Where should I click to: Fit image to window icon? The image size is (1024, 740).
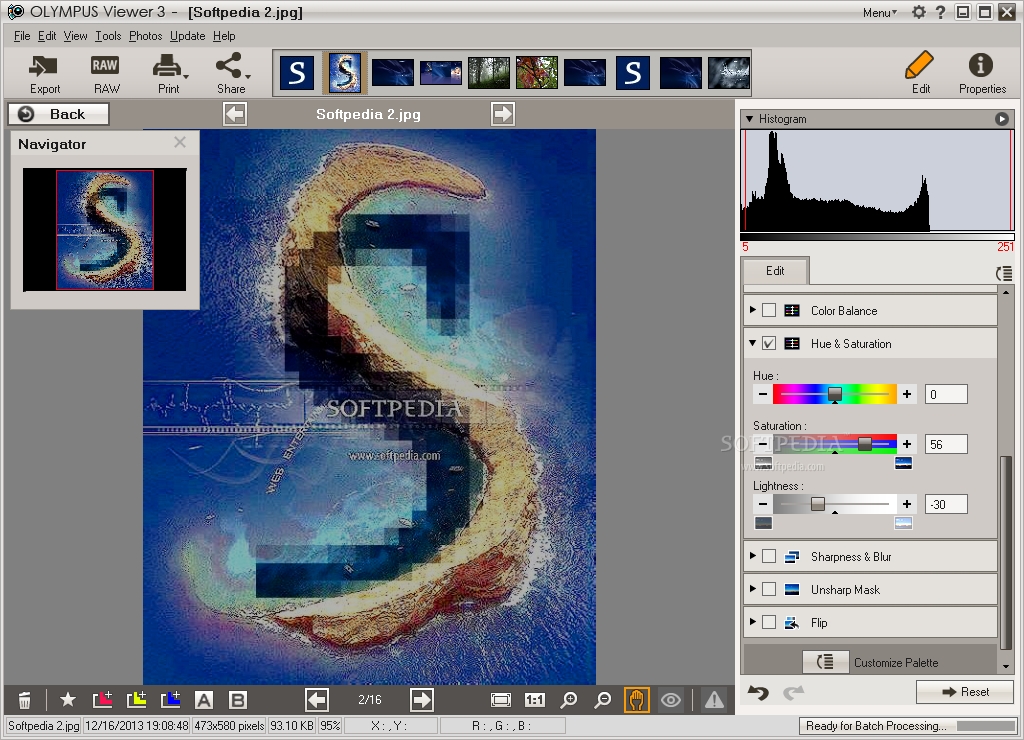(x=501, y=700)
